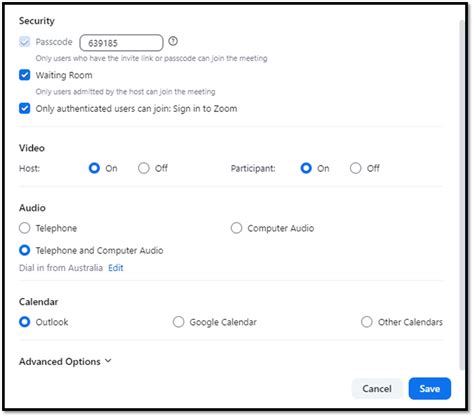The width and height of the screenshot is (474, 417).
Task: Click the 'Participant:' label
Action: pos(253,168)
